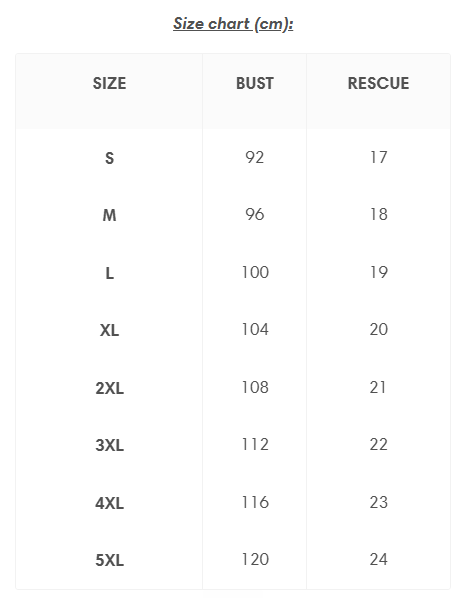
Task: Select the RESCUE column header
Action: point(378,84)
